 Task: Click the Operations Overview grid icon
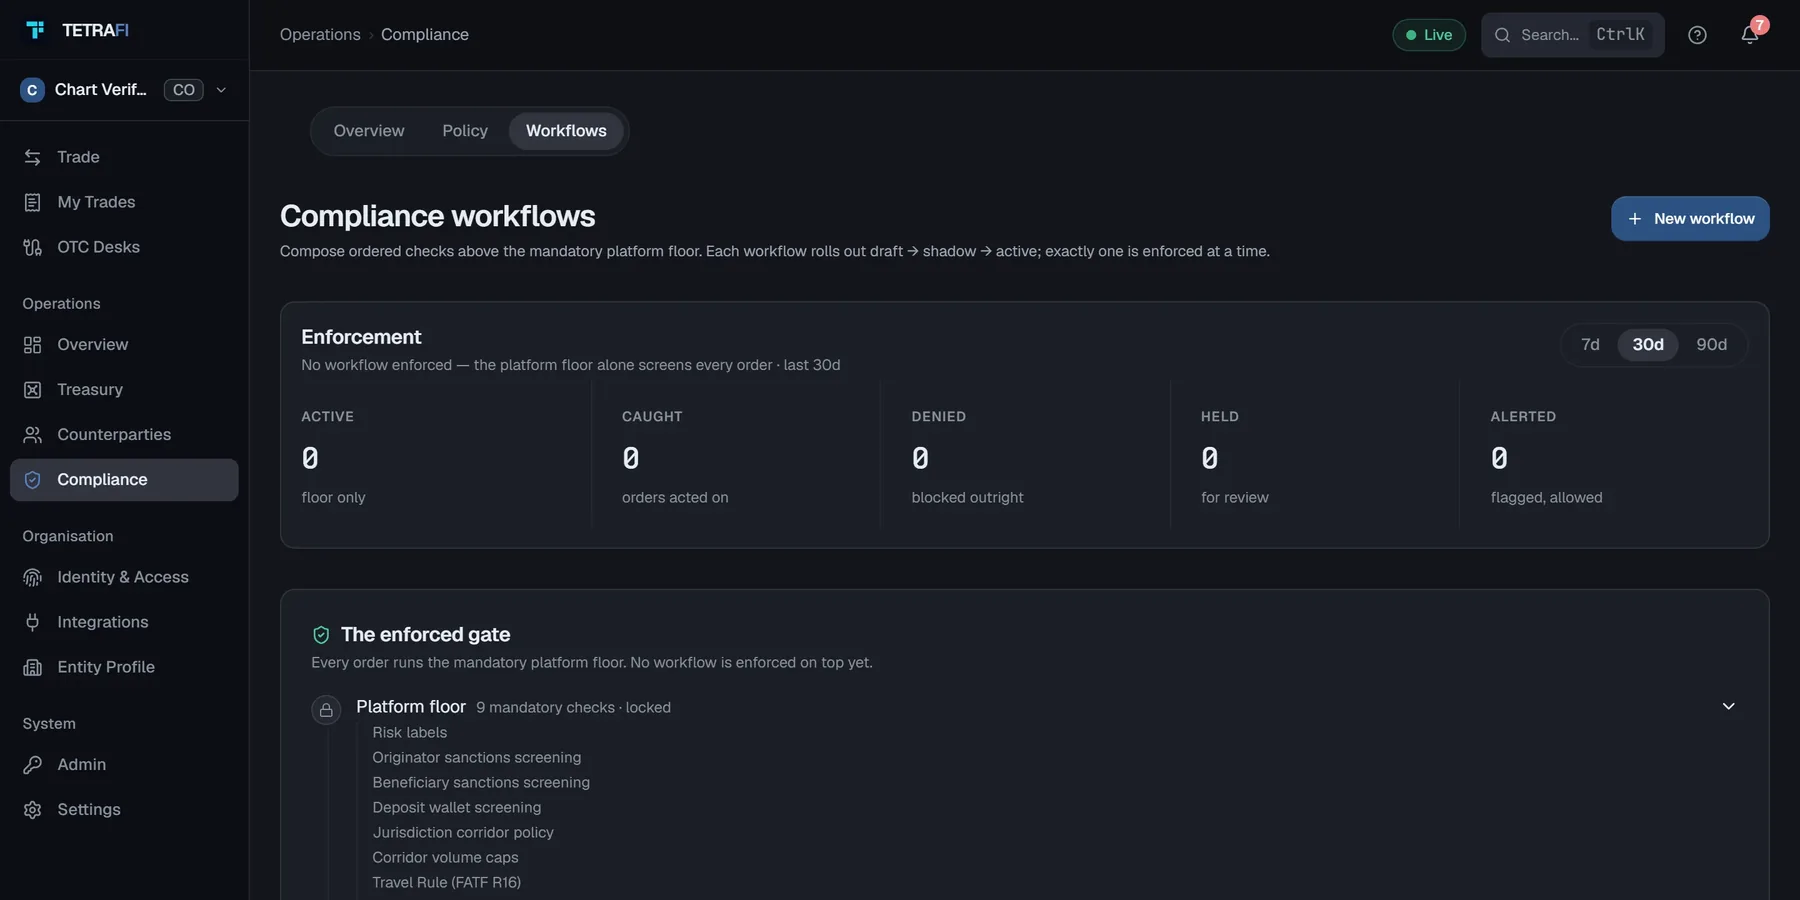tap(33, 345)
